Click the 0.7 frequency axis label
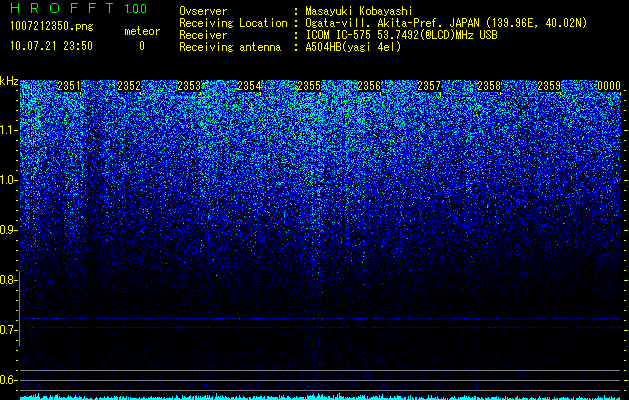 coord(7,330)
